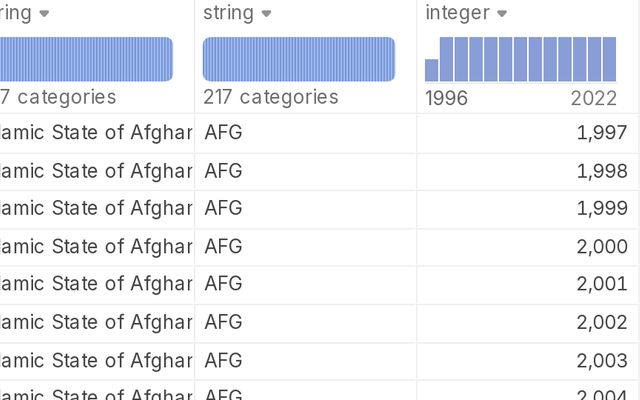
Task: Expand the leftmost column type dropdown arrow
Action: click(x=44, y=14)
